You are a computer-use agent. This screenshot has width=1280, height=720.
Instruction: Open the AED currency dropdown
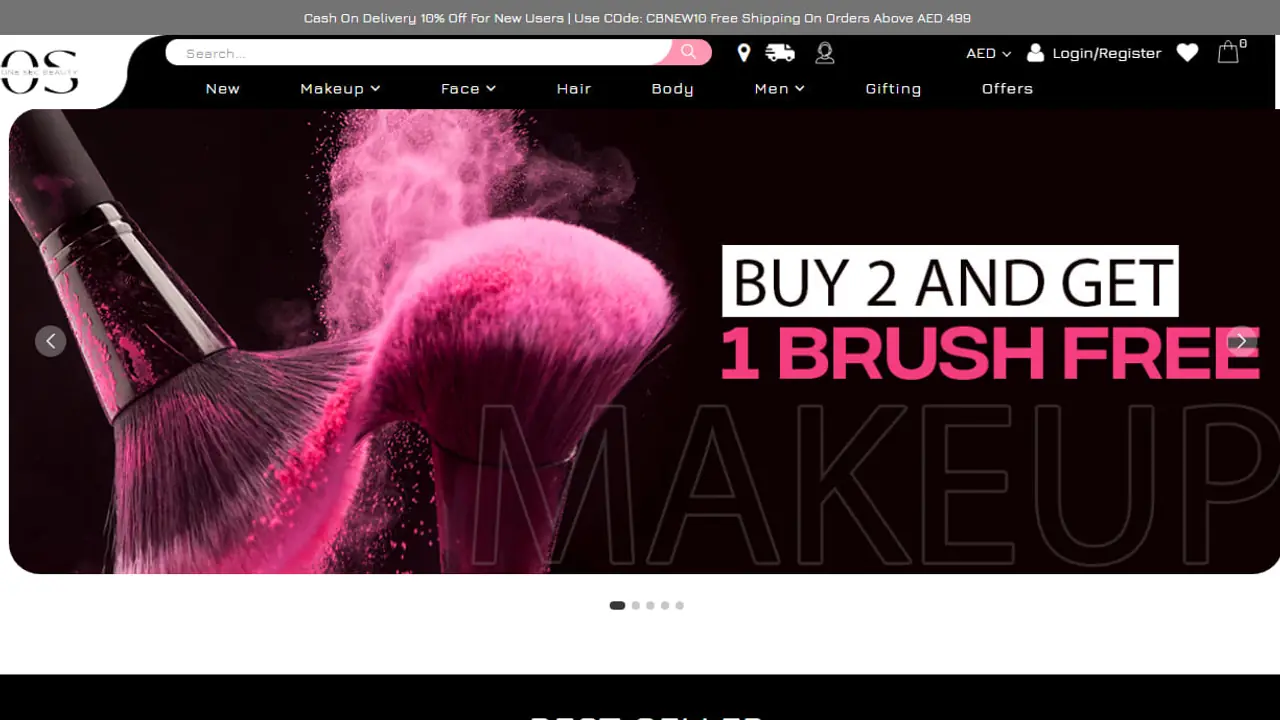tap(988, 53)
